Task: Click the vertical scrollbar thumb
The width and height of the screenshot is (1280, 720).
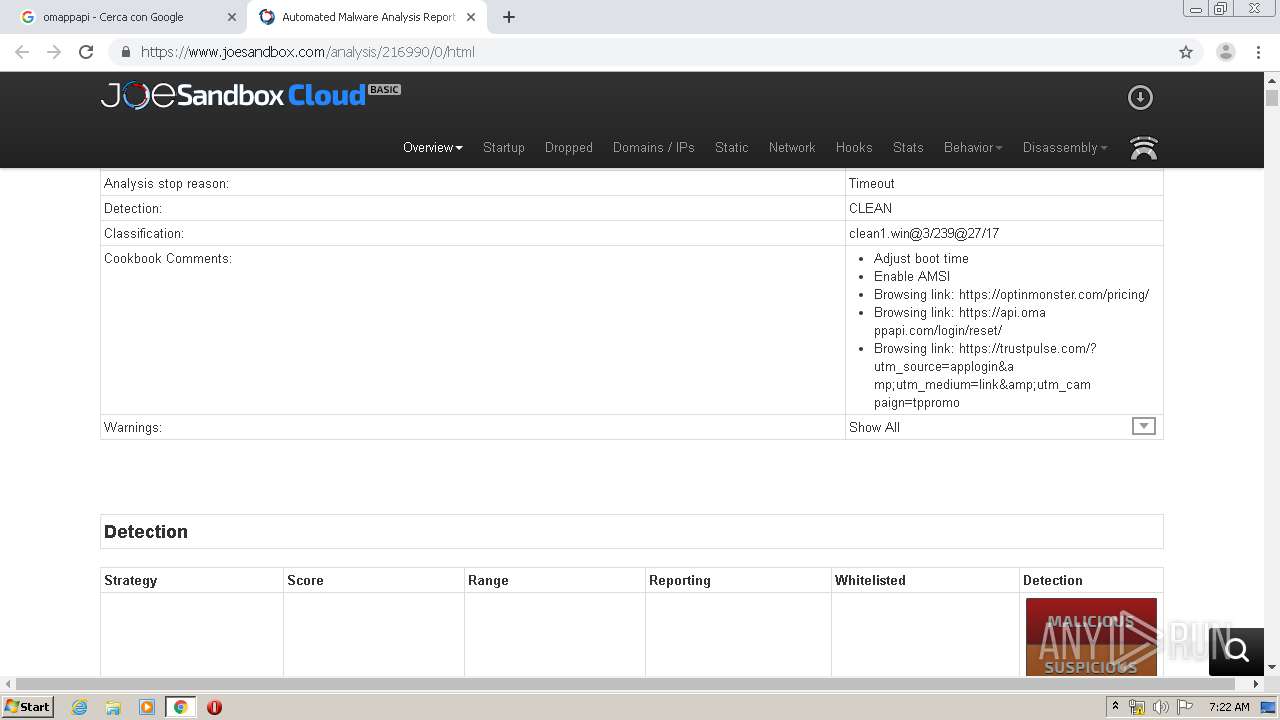Action: [1272, 98]
